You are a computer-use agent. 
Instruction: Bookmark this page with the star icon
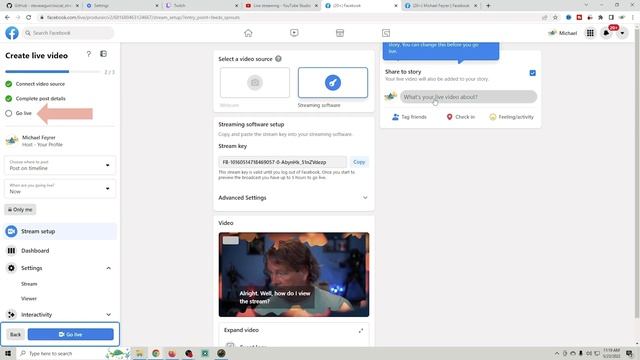coord(555,18)
